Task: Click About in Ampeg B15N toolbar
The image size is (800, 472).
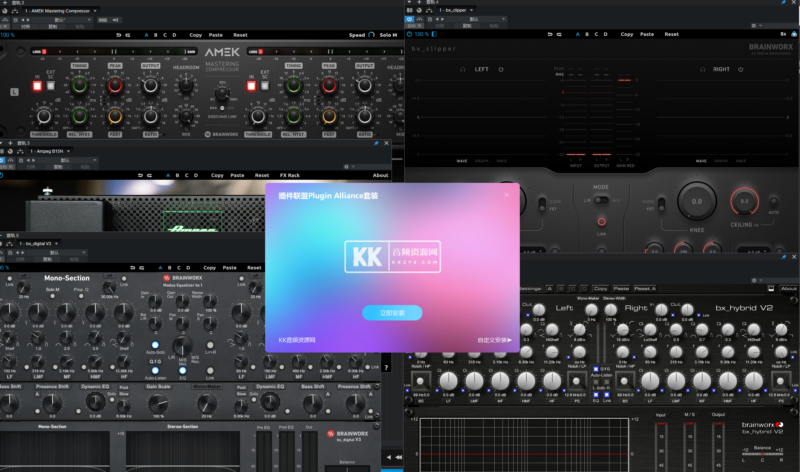Action: click(380, 175)
